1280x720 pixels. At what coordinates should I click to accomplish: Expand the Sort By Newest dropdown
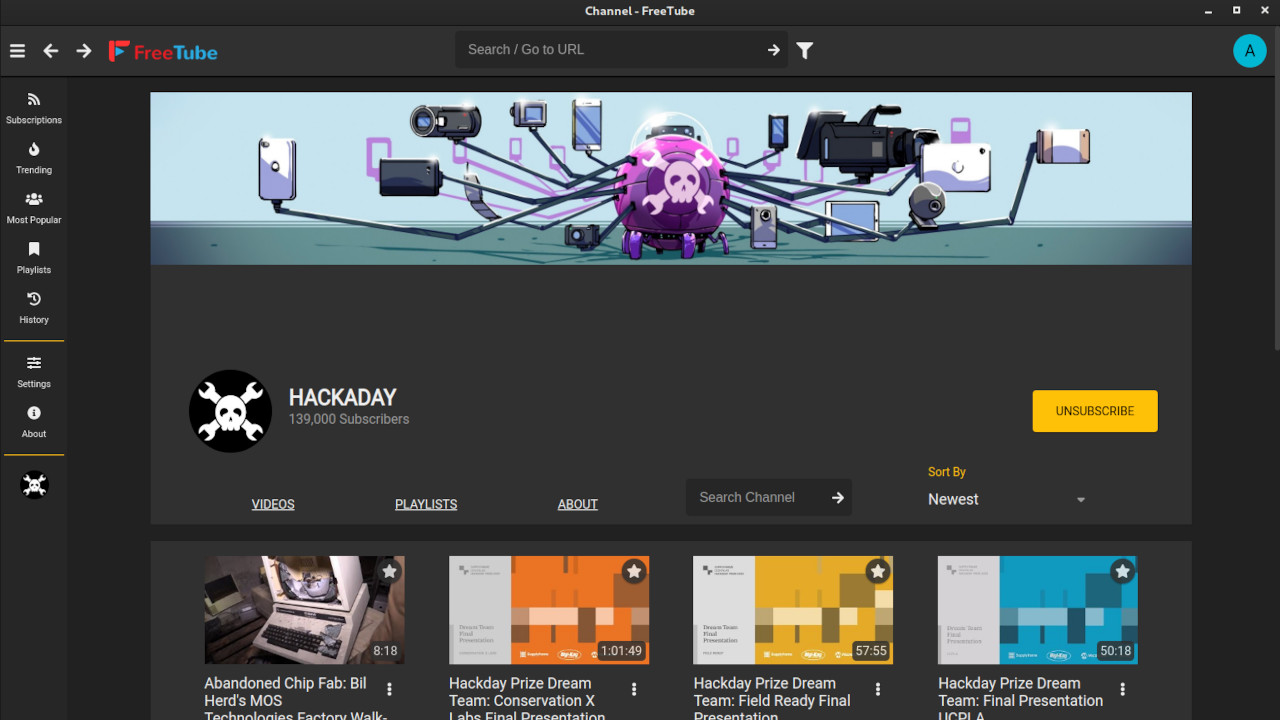pos(1006,499)
